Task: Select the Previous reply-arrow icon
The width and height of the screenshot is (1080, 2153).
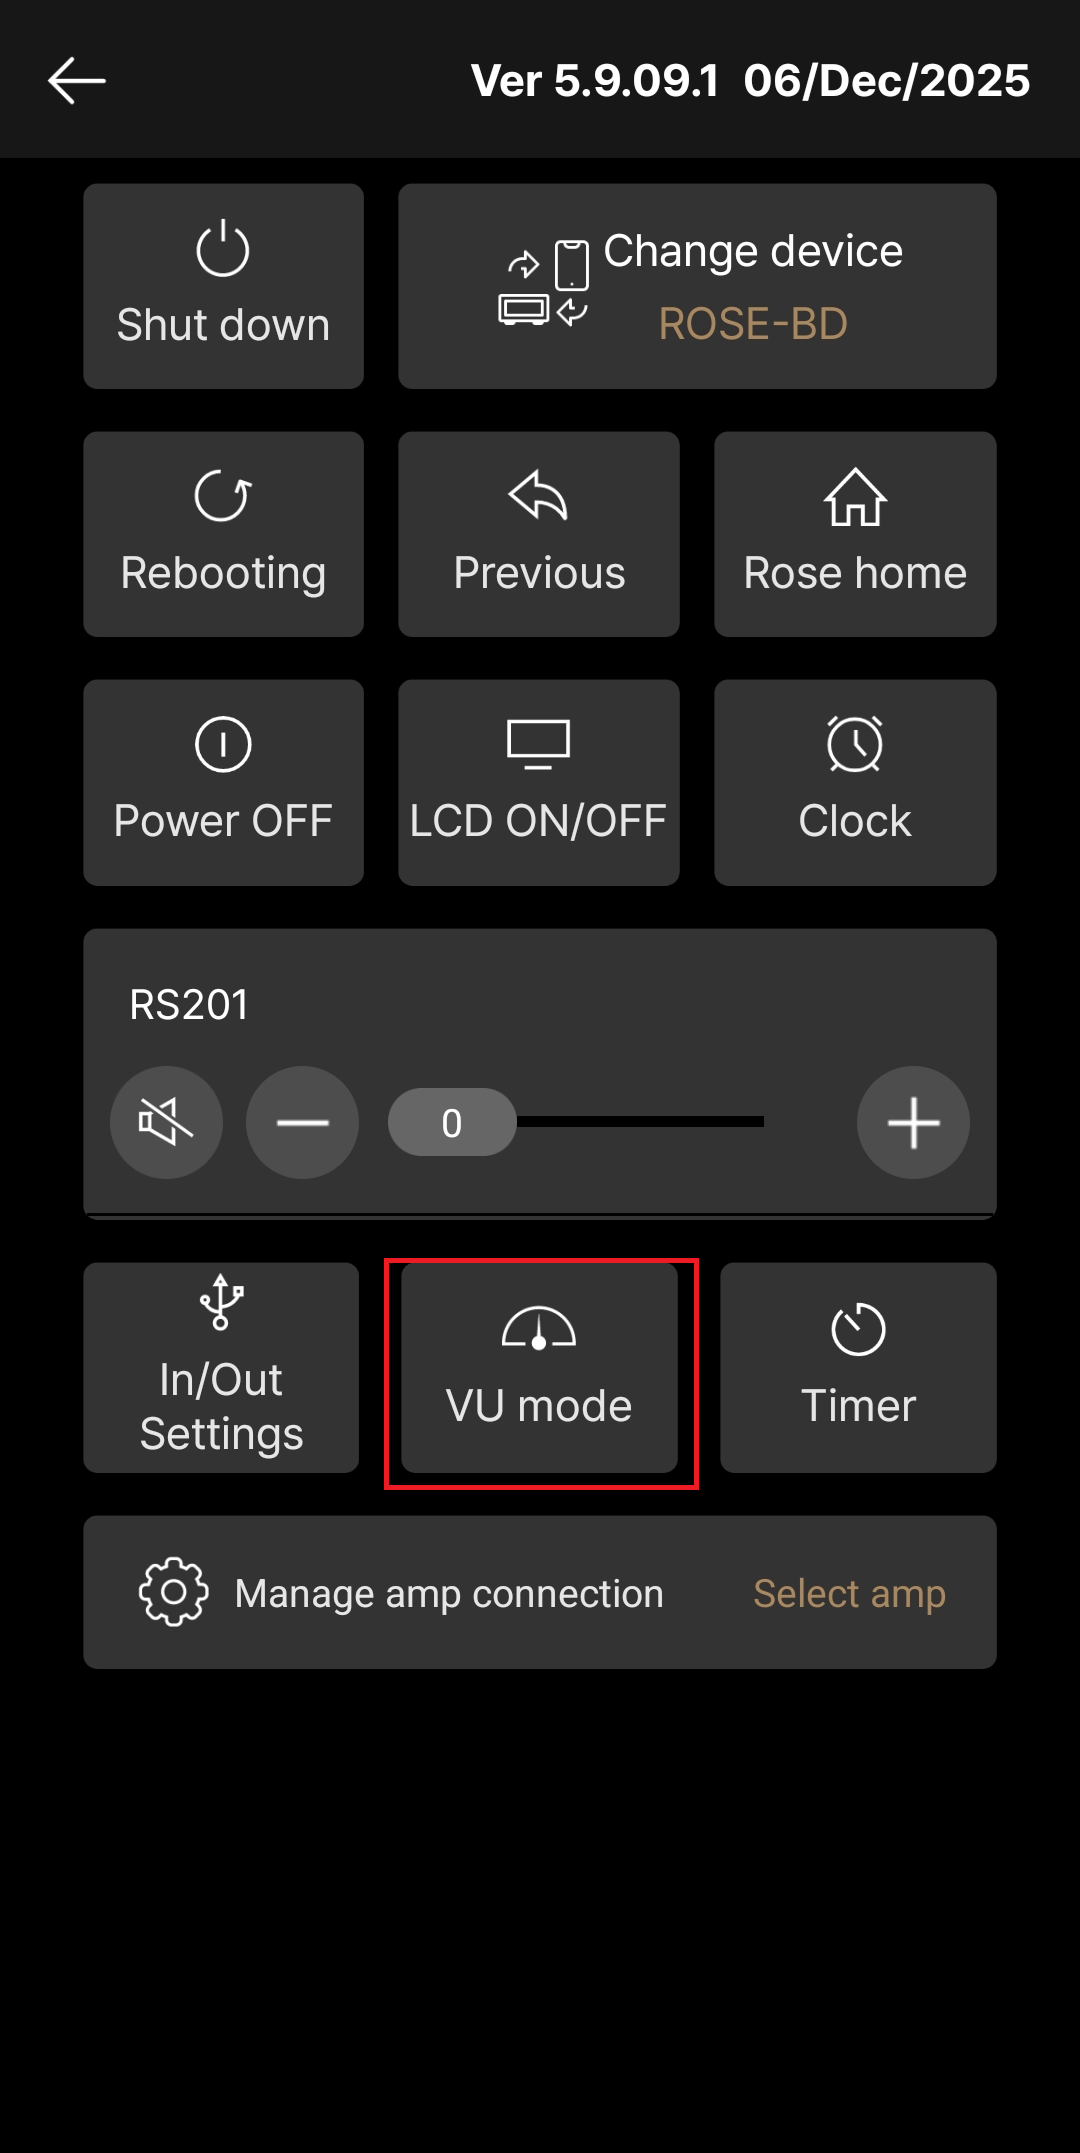Action: [538, 495]
